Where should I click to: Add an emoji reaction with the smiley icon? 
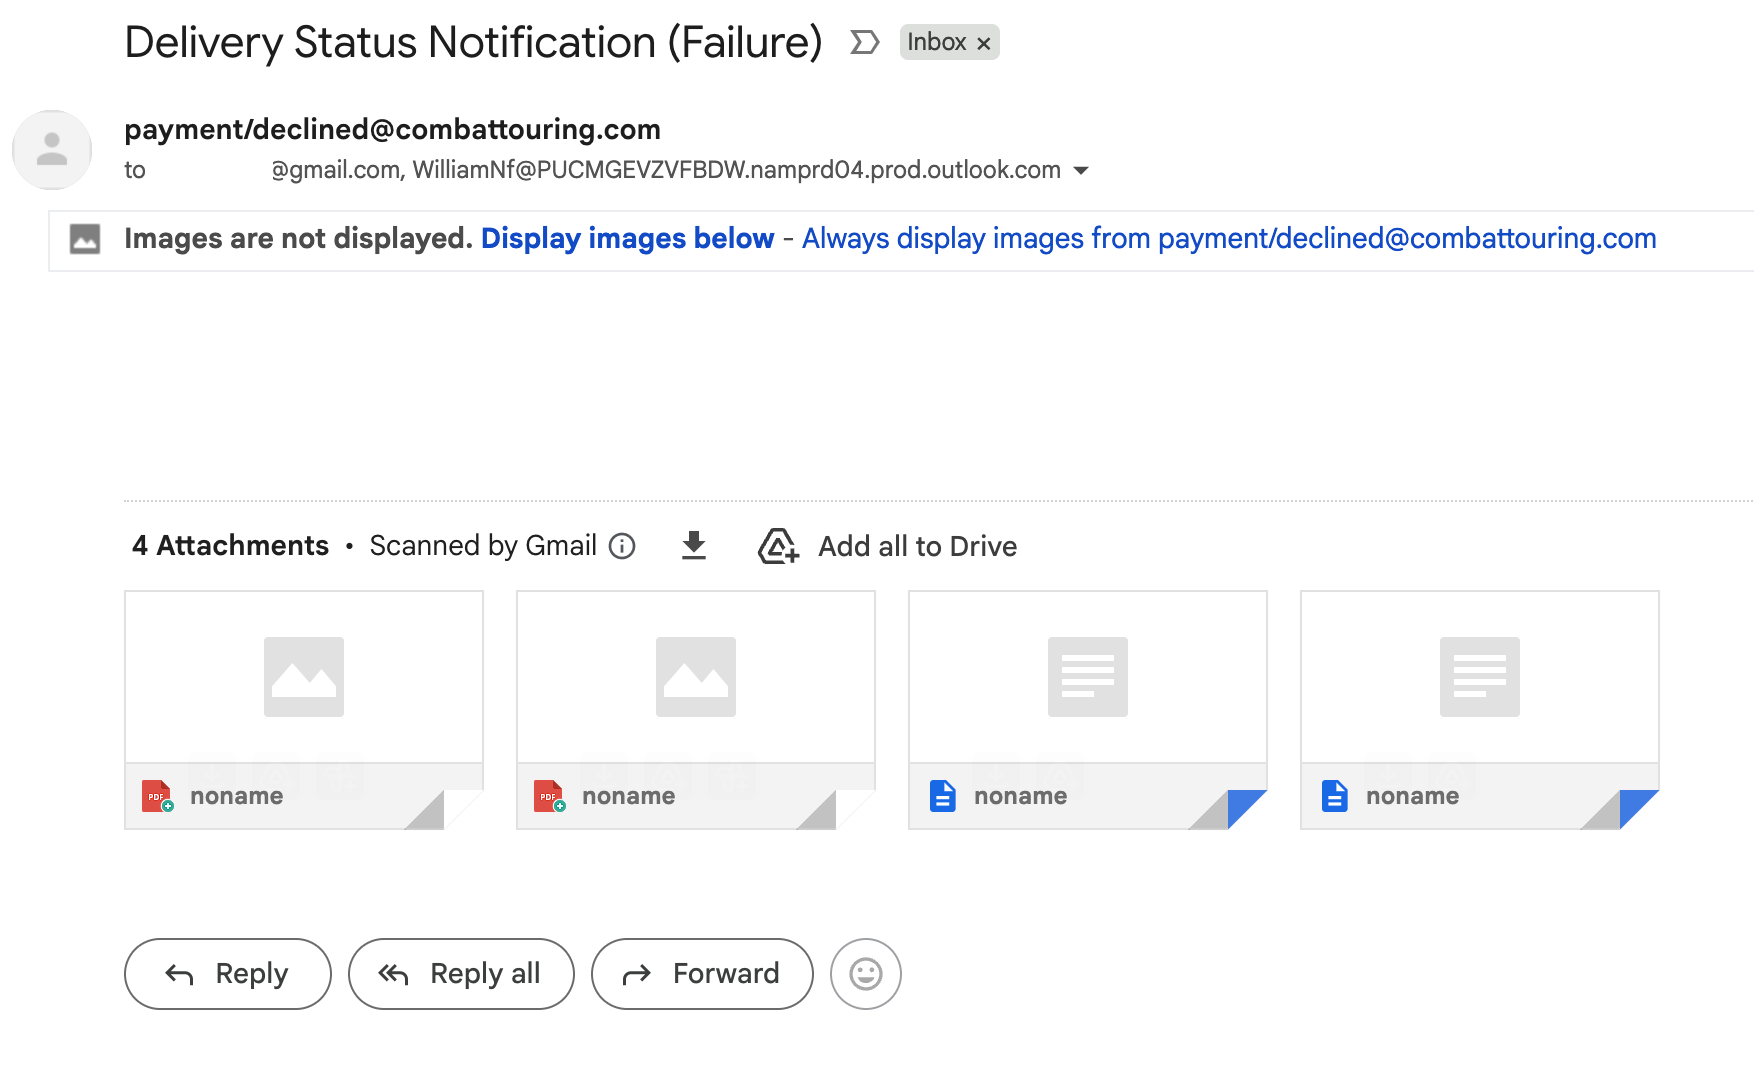pos(866,974)
